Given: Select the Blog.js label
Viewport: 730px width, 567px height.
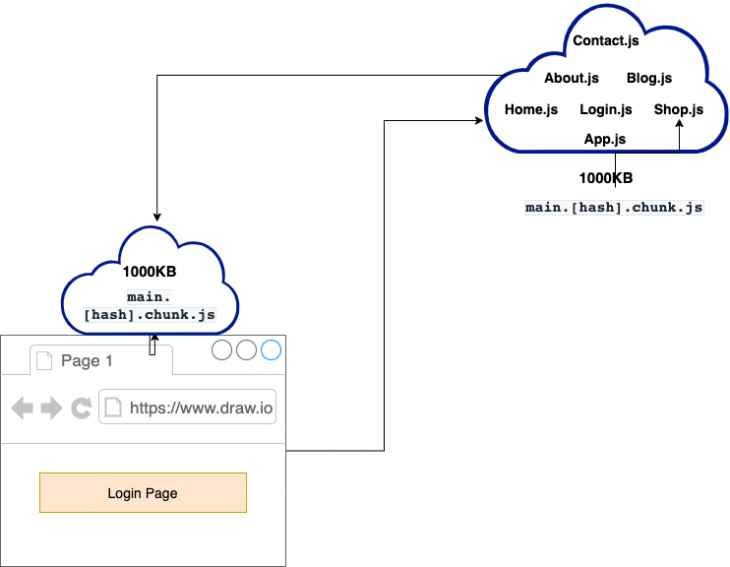Looking at the screenshot, I should (649, 78).
